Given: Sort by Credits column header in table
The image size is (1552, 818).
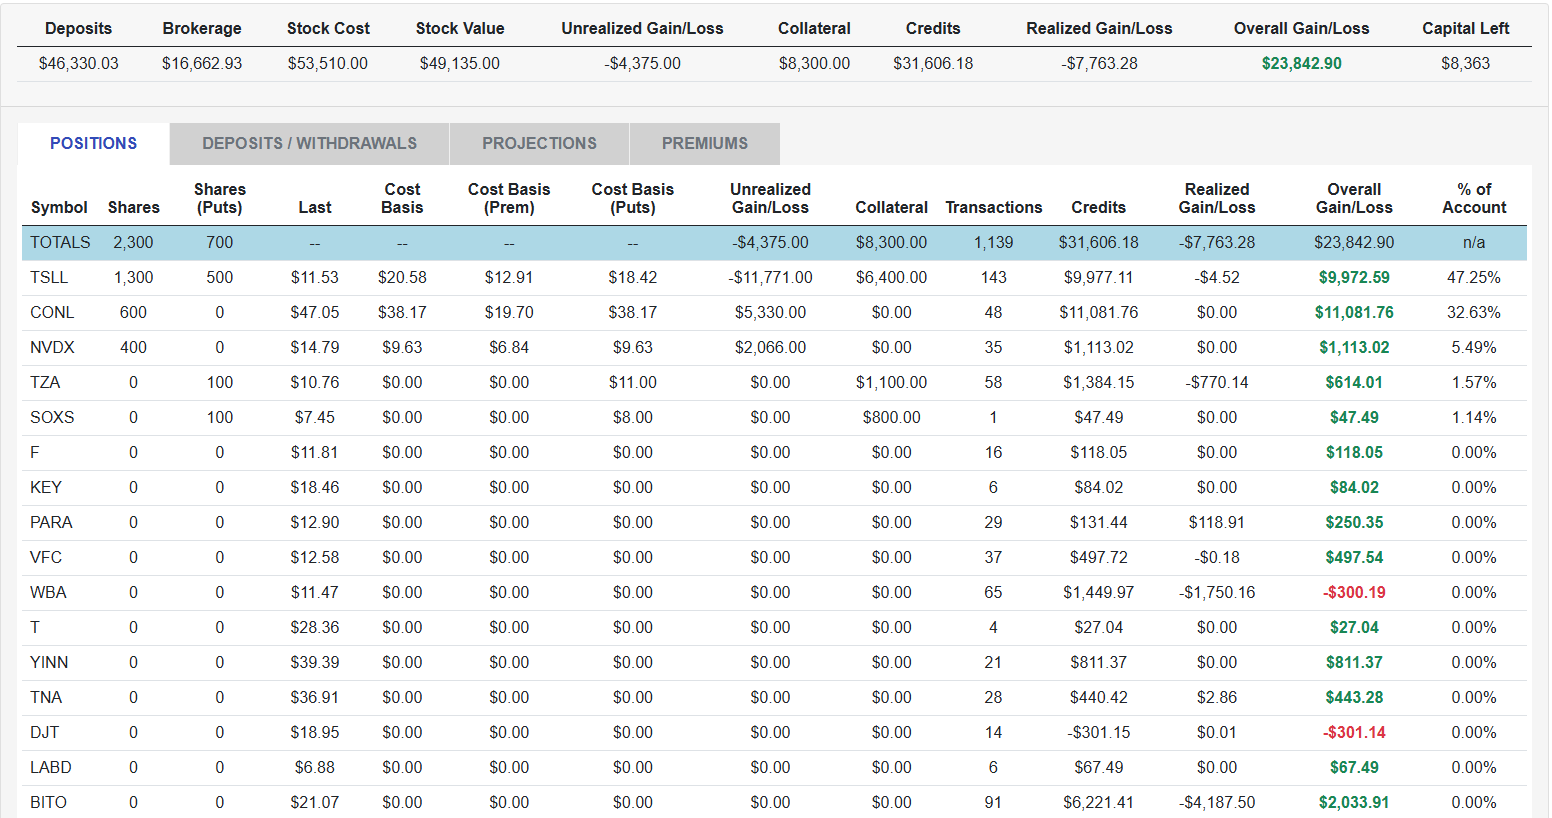Looking at the screenshot, I should 1098,207.
